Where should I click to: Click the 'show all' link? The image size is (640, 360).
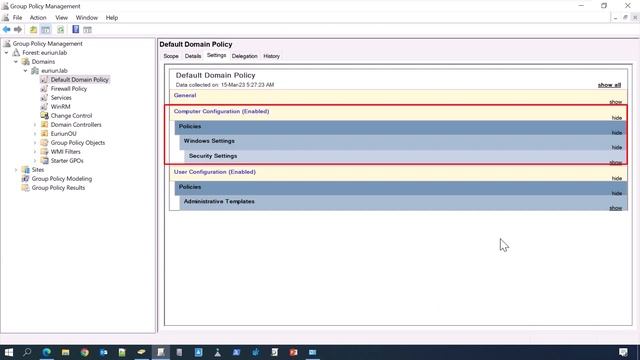(609, 85)
